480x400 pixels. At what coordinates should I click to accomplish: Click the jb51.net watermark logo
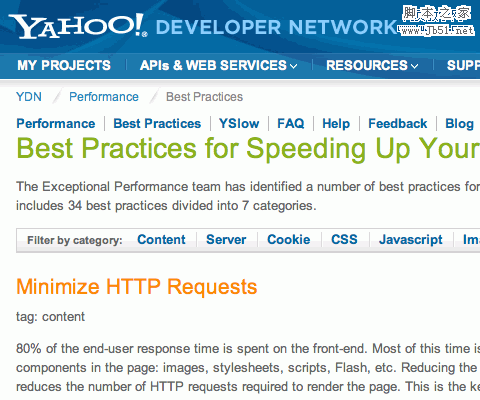pos(437,20)
